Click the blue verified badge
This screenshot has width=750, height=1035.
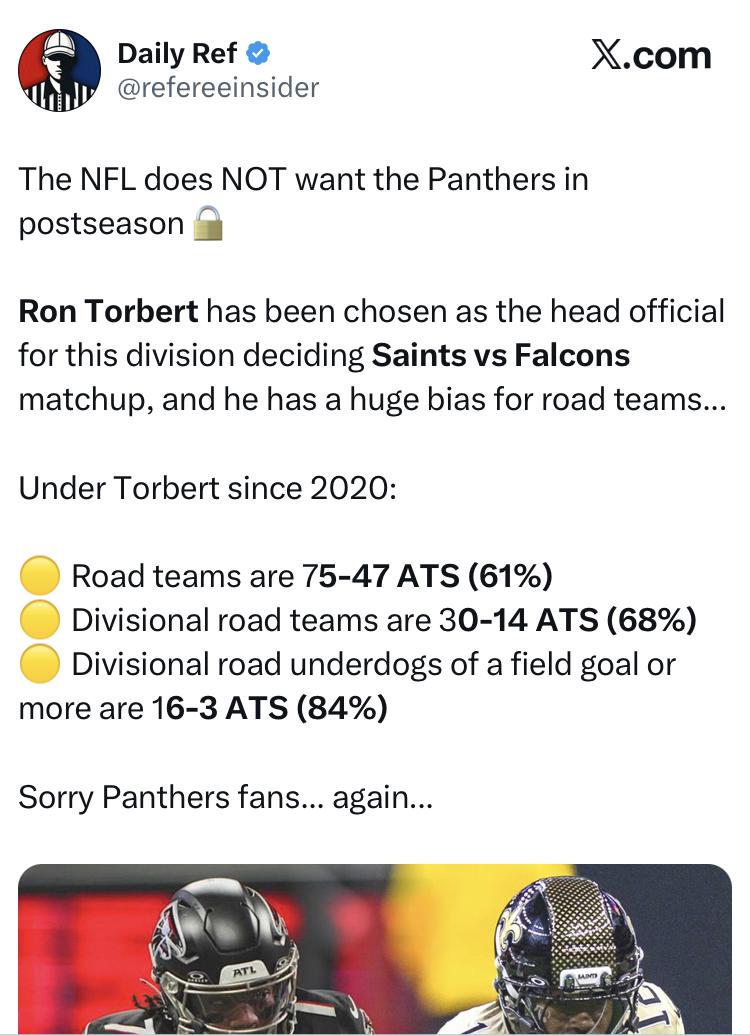[259, 53]
